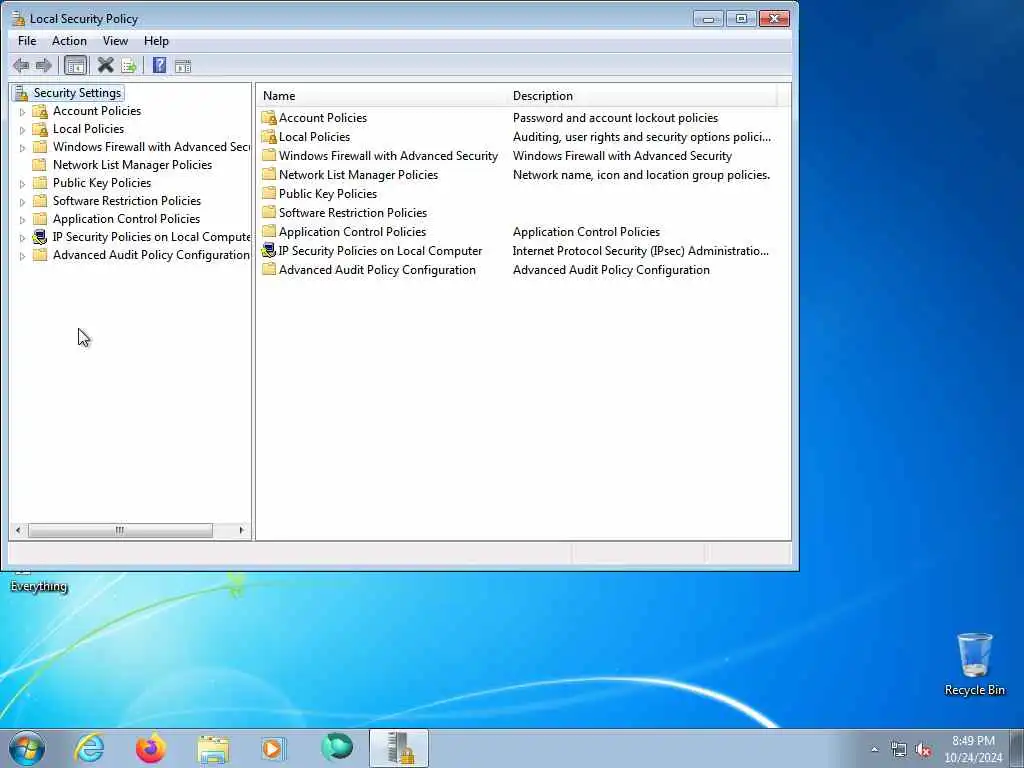Expand Account Policies tree node
Screen dimensions: 1024x768
tap(22, 112)
